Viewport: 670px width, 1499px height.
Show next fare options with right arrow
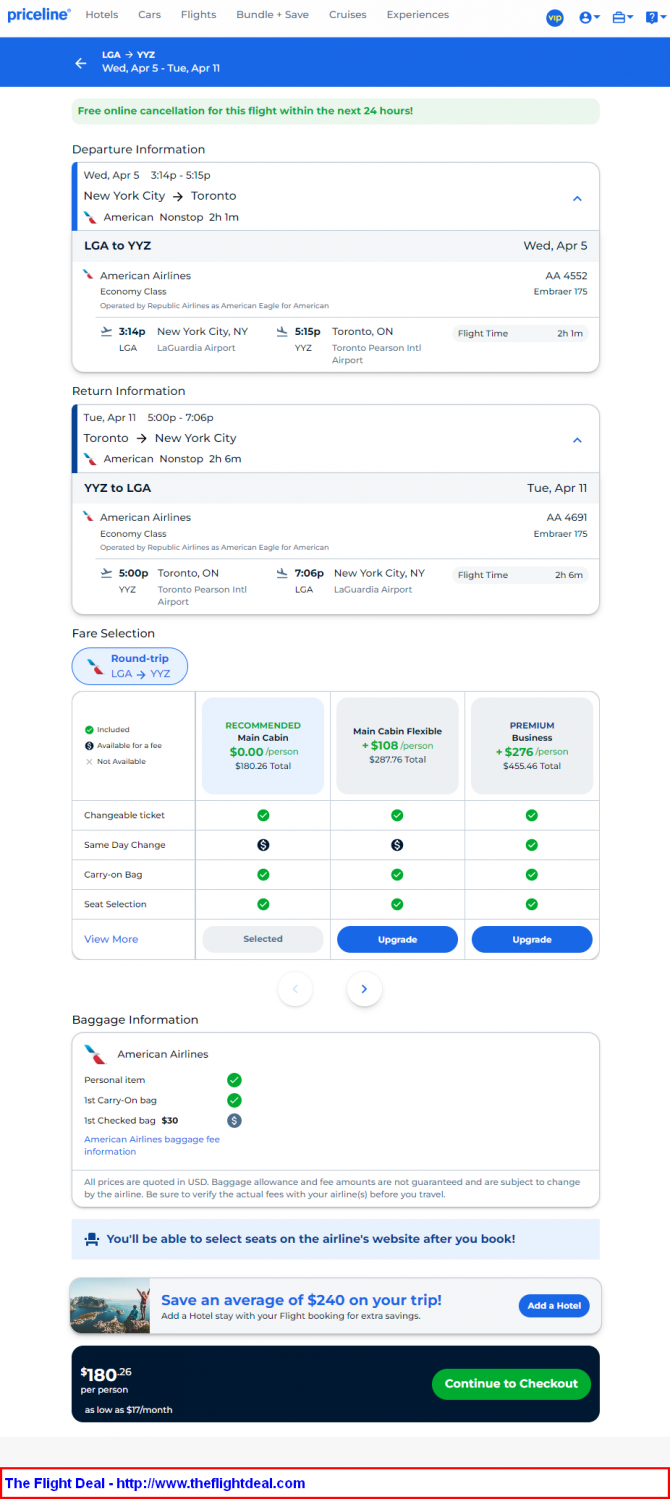364,989
